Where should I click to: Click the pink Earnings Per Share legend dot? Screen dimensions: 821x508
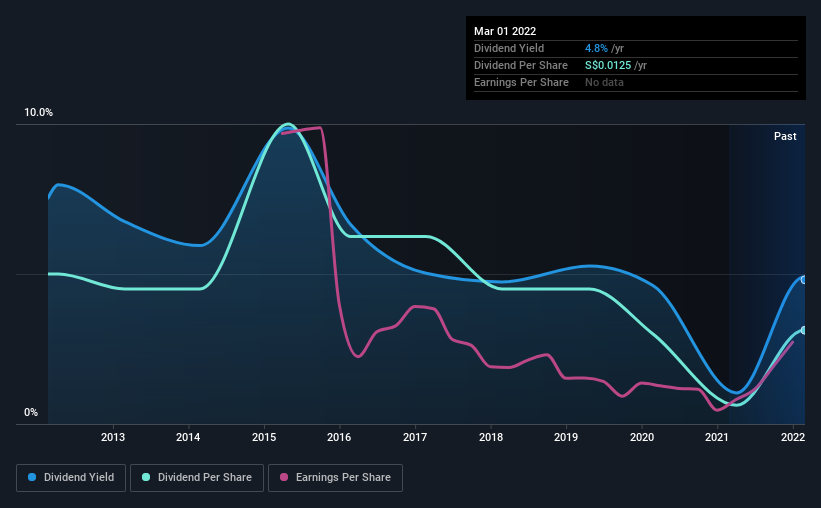[x=284, y=477]
